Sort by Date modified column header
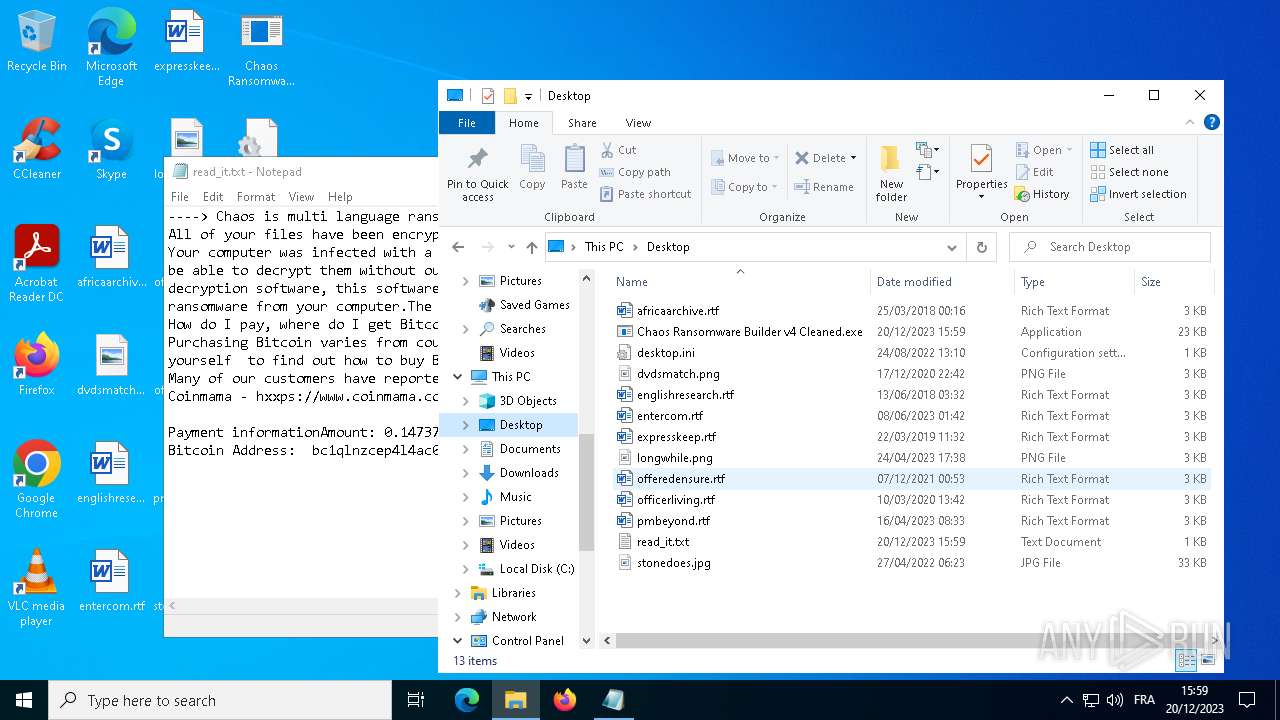 pyautogui.click(x=942, y=282)
